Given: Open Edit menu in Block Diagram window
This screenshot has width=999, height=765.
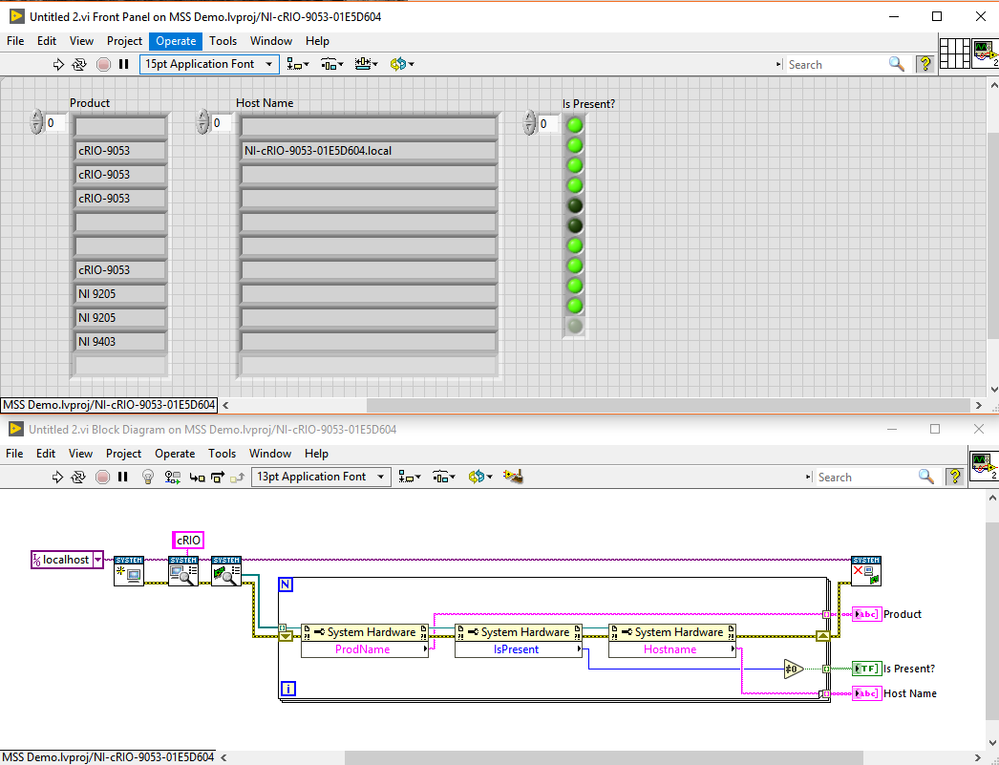Looking at the screenshot, I should [x=45, y=454].
